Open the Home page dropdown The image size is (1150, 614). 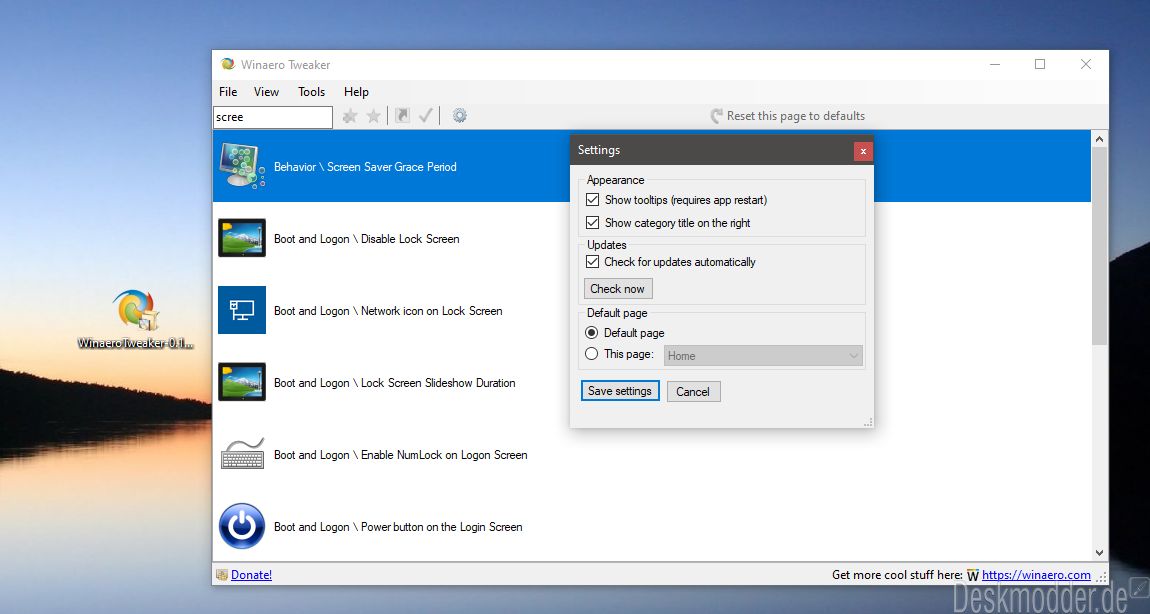[x=763, y=356]
